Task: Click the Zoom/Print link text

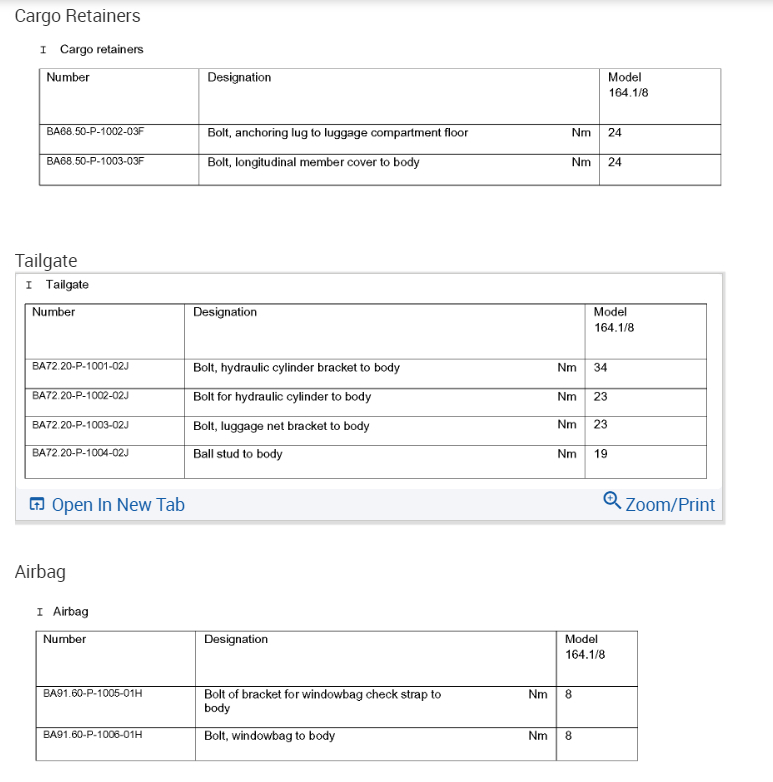Action: (x=670, y=505)
